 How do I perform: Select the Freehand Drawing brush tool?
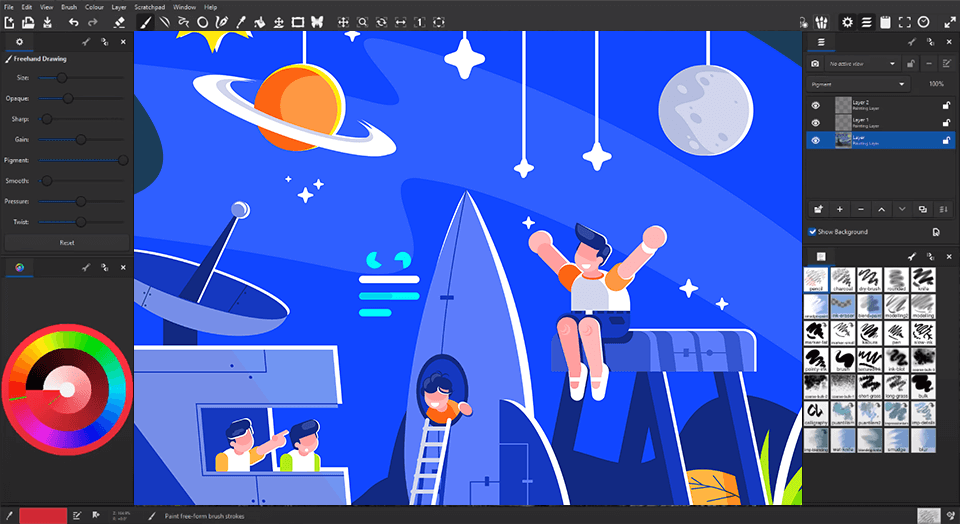point(144,21)
